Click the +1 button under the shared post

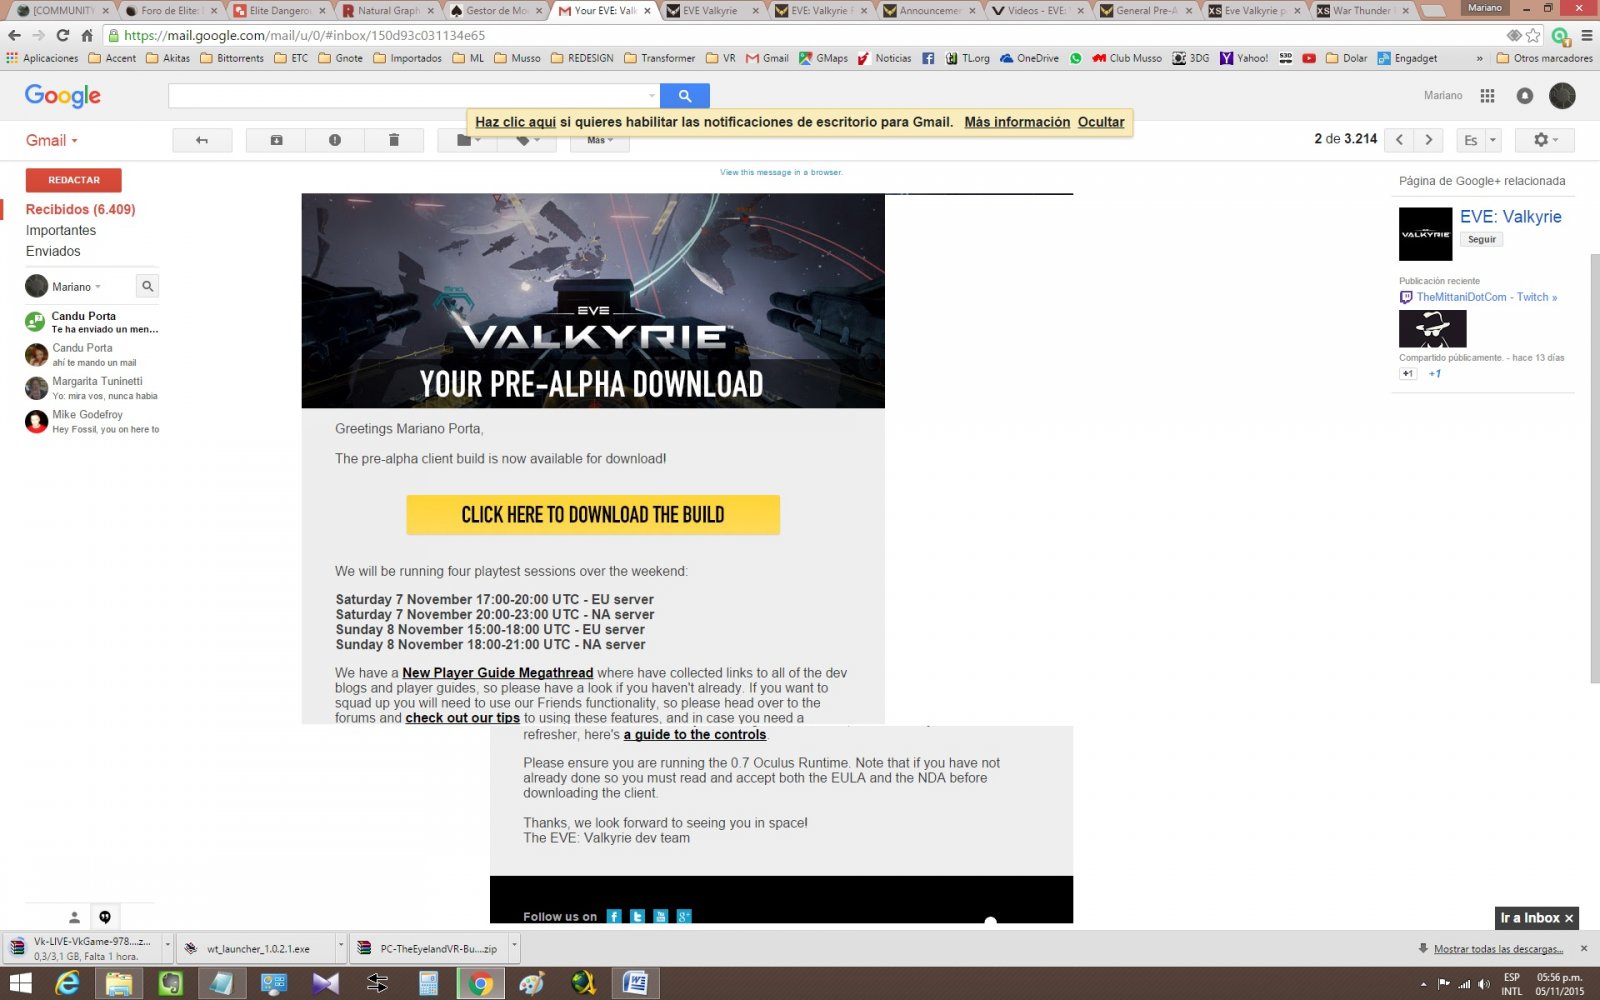(1408, 374)
